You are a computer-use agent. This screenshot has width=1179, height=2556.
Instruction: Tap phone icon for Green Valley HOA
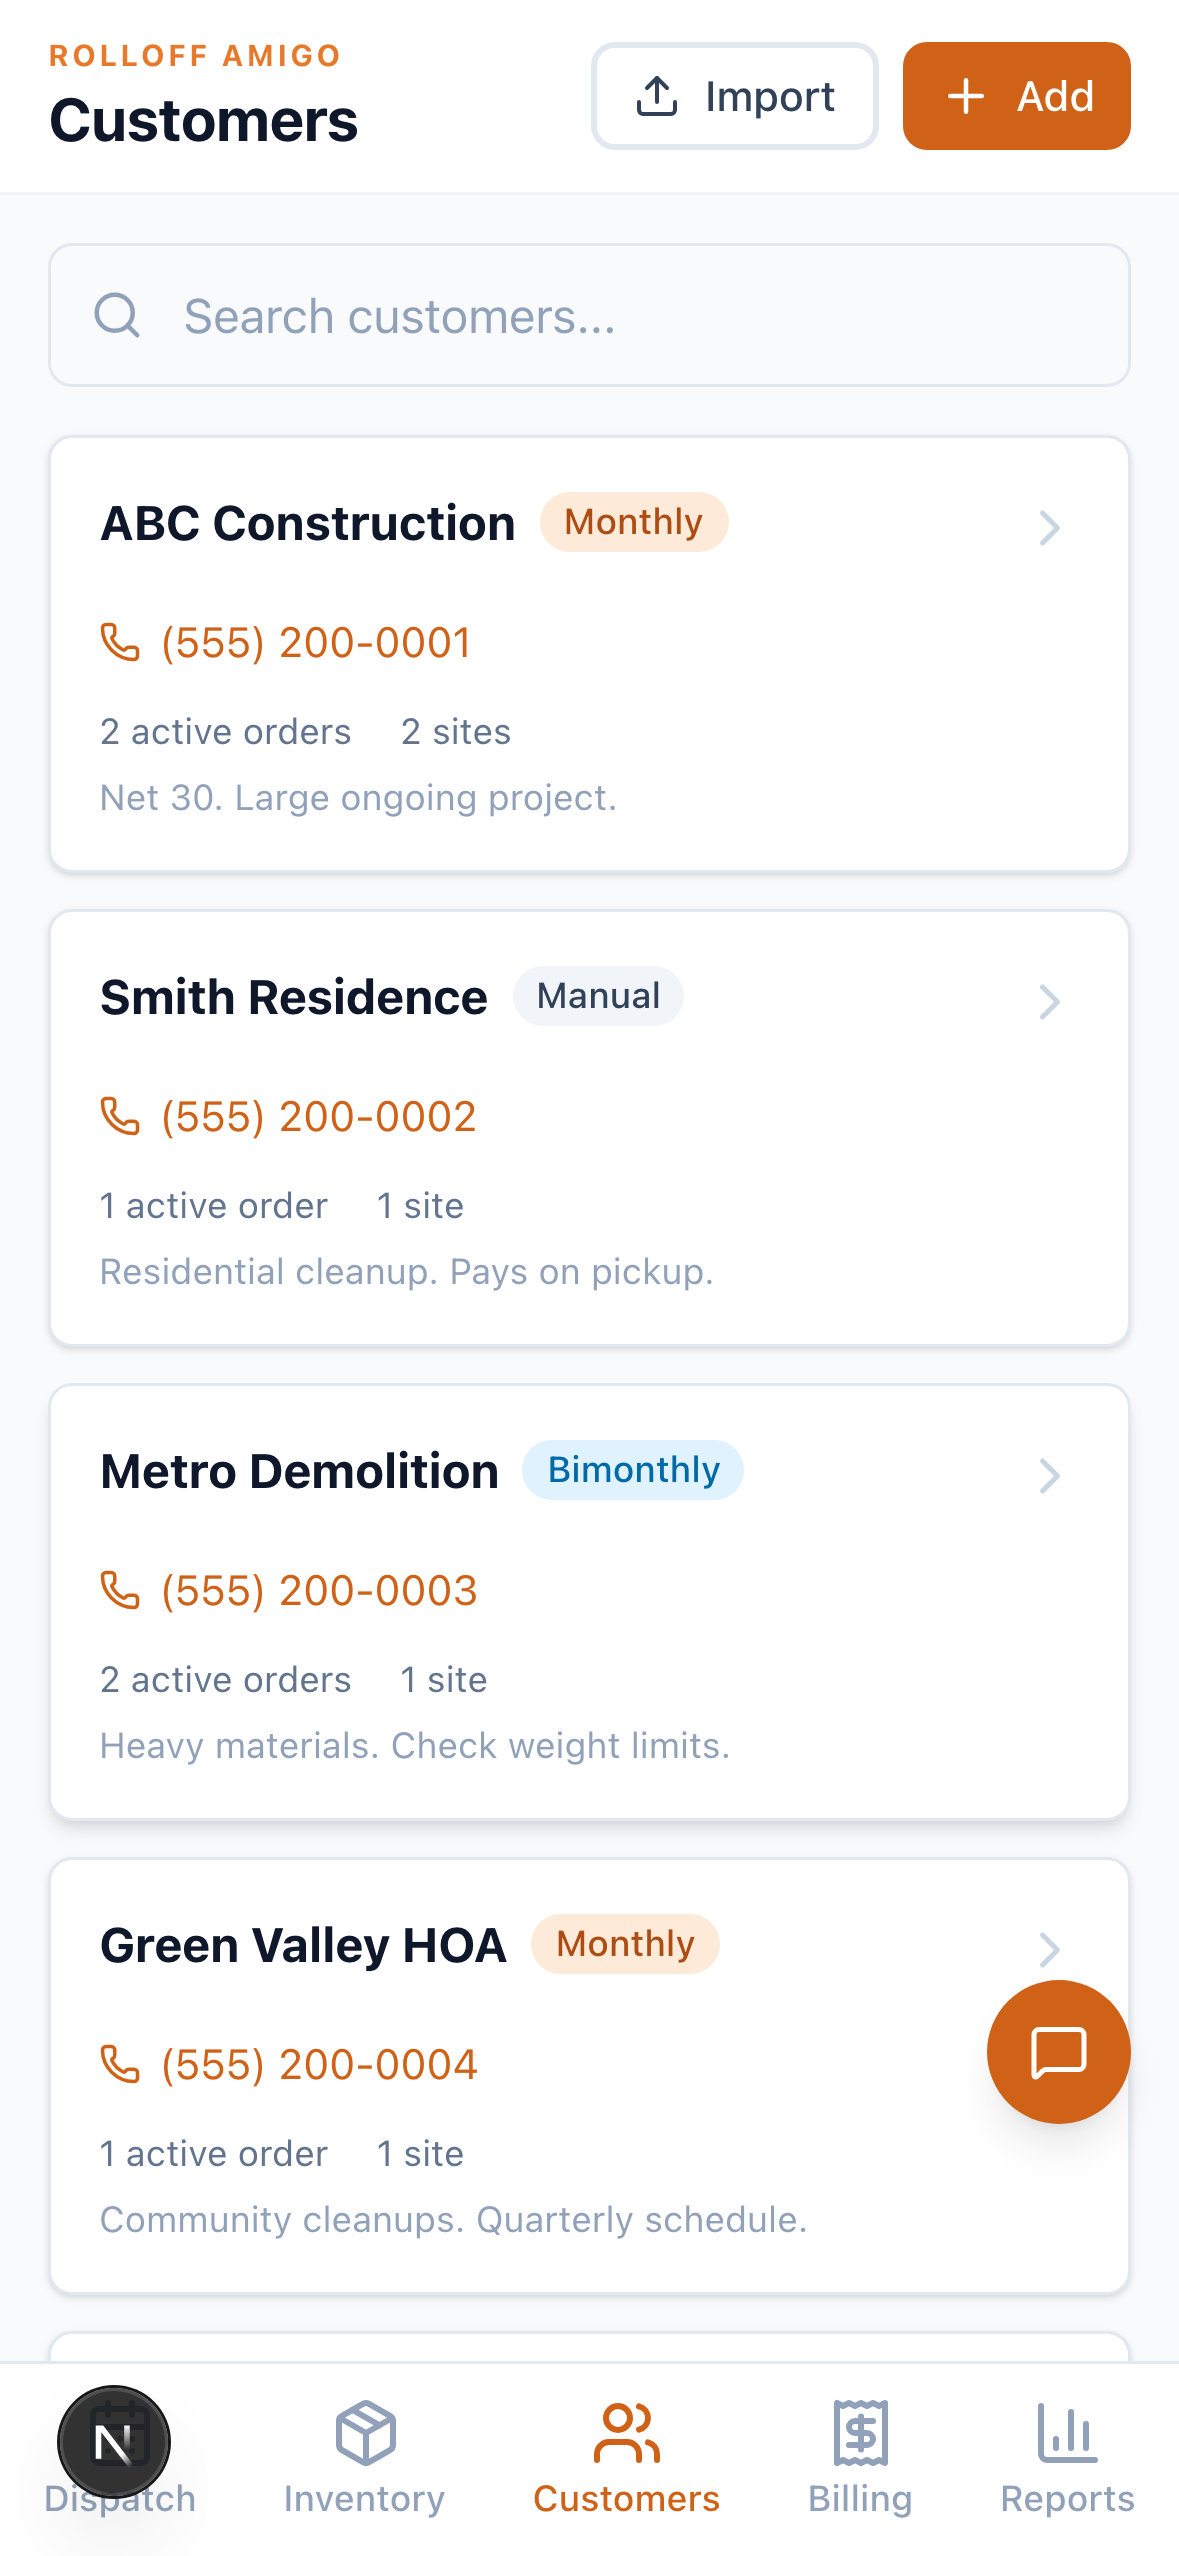pos(120,2065)
